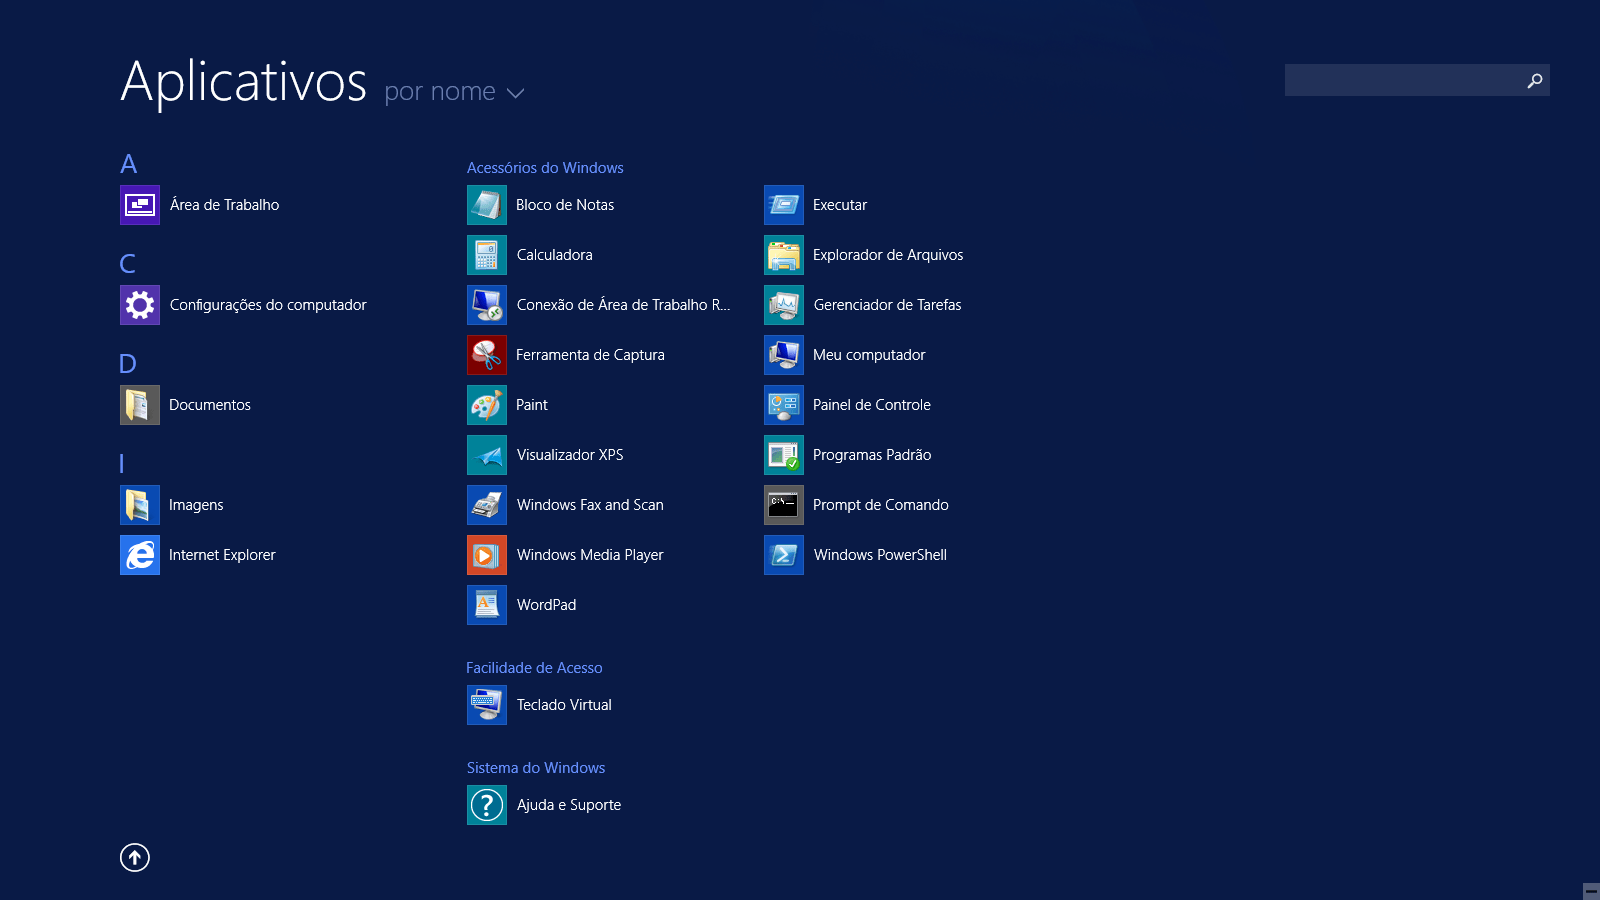Click the Facilidade de Acesso group header

[x=534, y=668]
